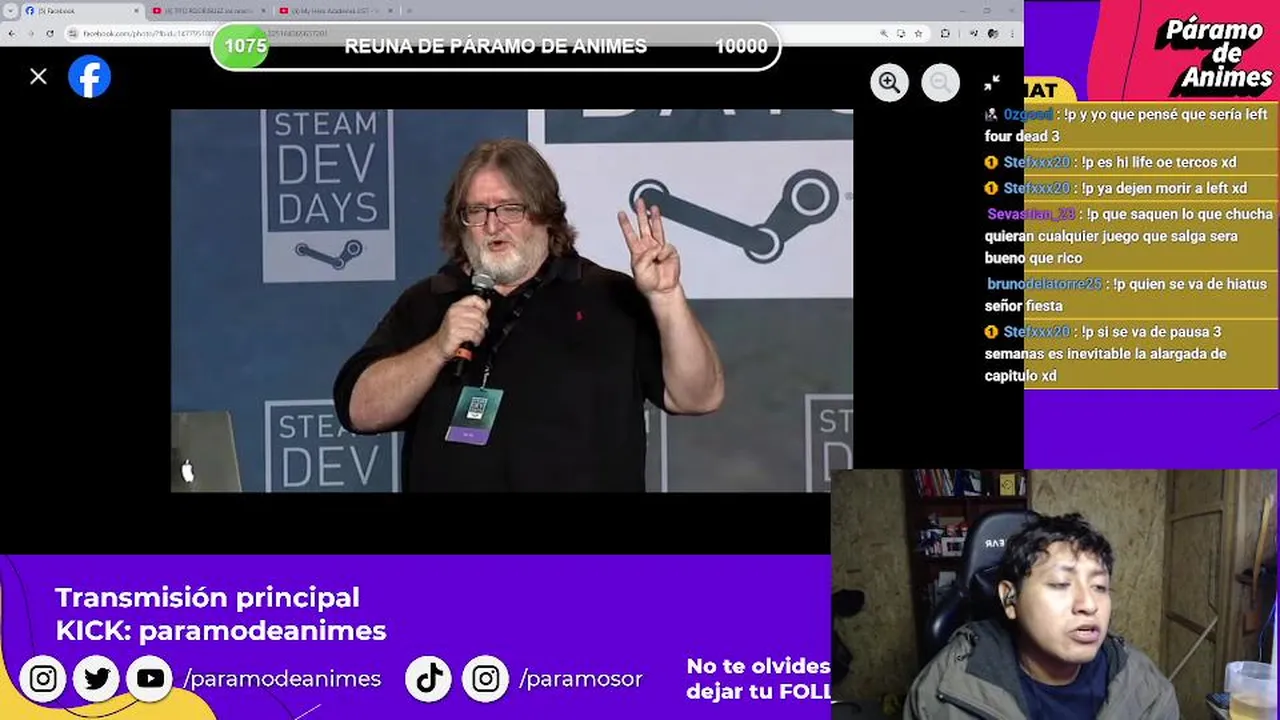Image resolution: width=1280 pixels, height=720 pixels.
Task: Go back in the browser
Action: [12, 33]
